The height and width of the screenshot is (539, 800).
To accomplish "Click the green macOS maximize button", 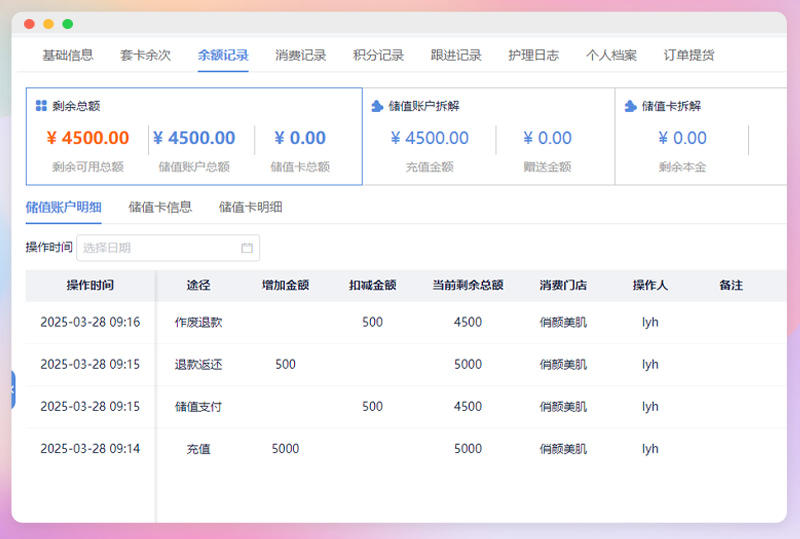I will click(67, 23).
